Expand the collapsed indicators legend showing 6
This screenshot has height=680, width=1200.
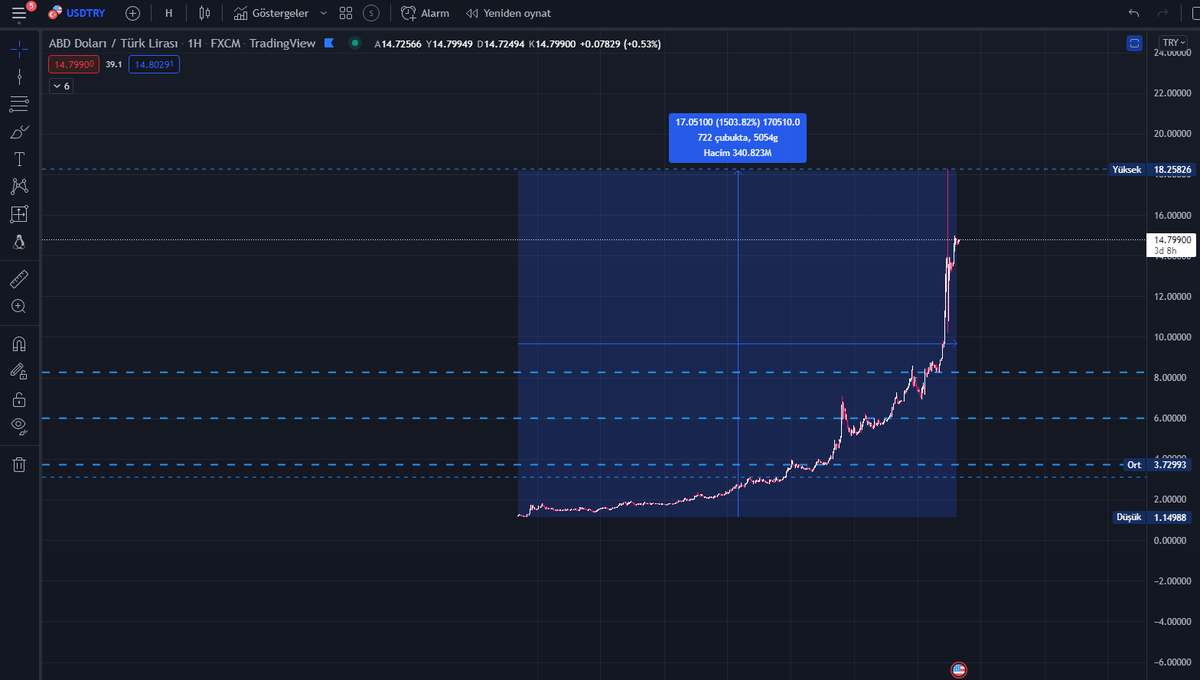(61, 86)
